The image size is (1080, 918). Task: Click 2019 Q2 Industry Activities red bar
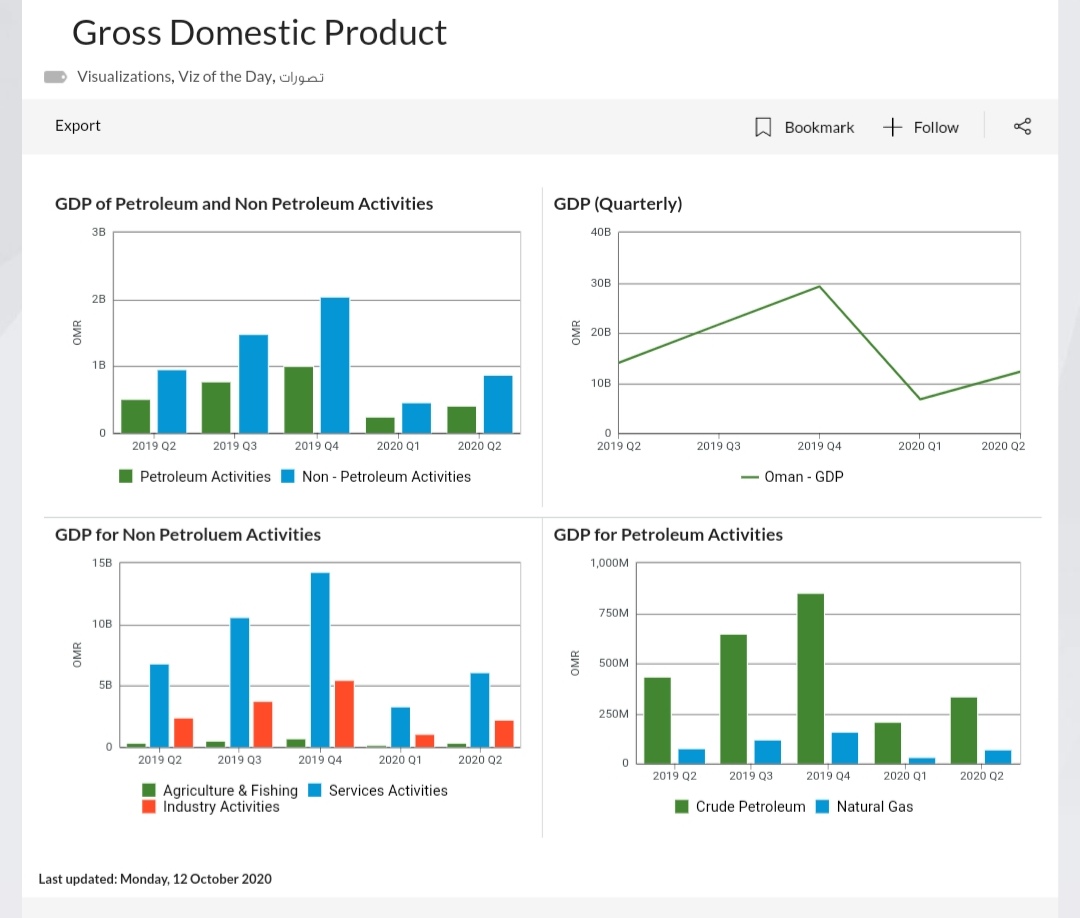pyautogui.click(x=183, y=733)
